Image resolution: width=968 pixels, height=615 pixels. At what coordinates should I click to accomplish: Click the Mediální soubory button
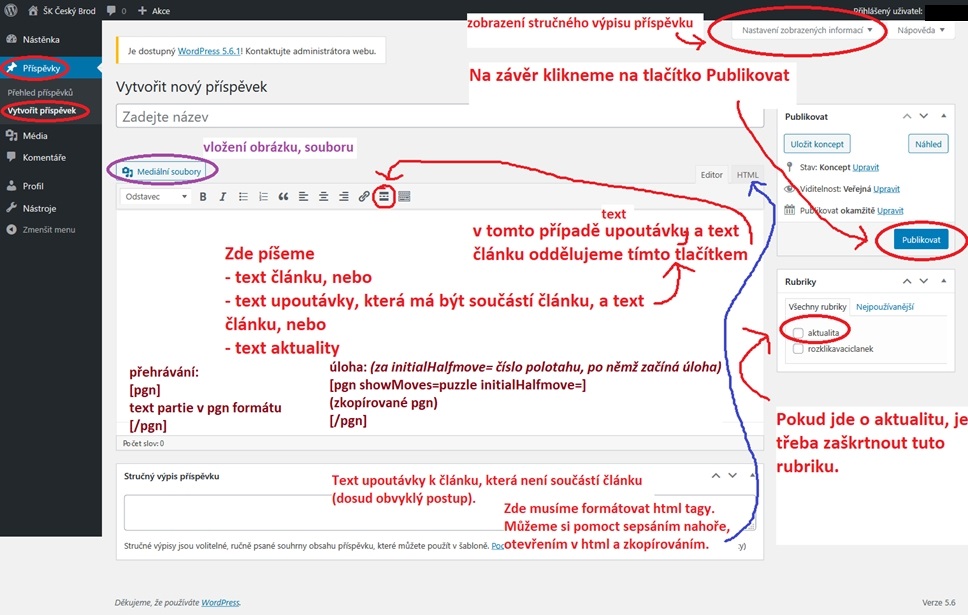tap(162, 172)
